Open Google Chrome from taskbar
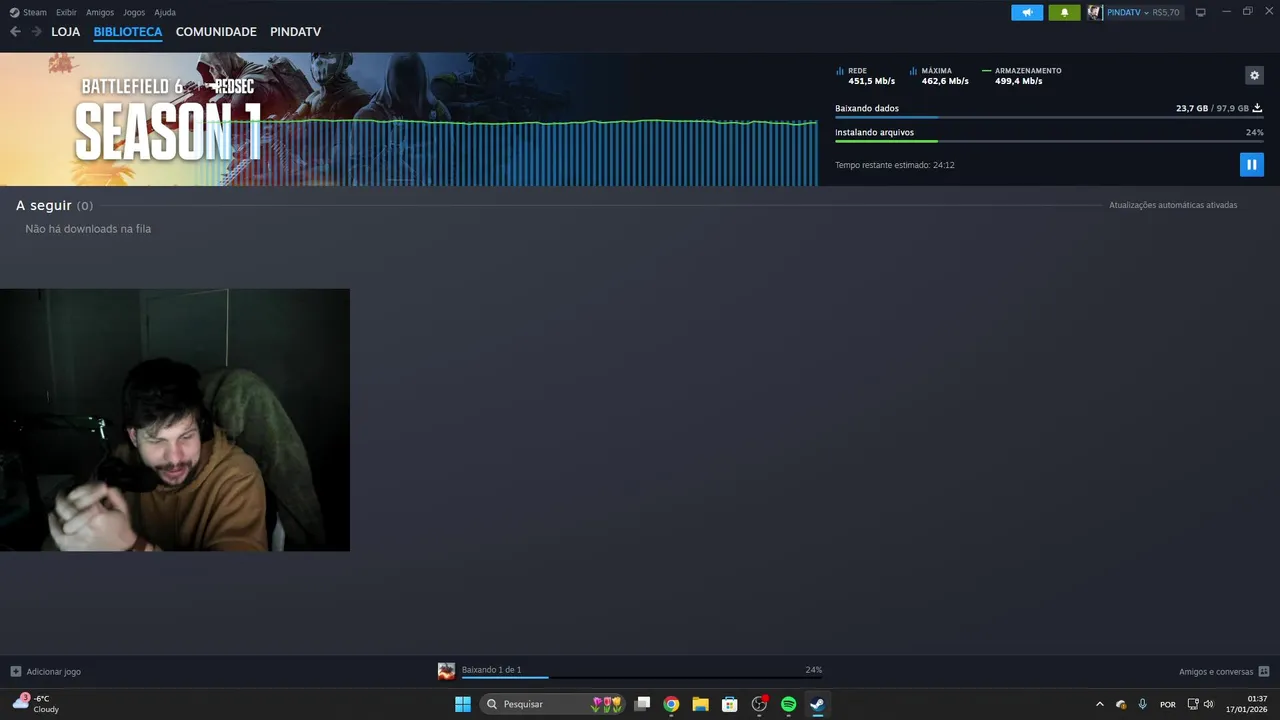The width and height of the screenshot is (1280, 720). point(671,704)
